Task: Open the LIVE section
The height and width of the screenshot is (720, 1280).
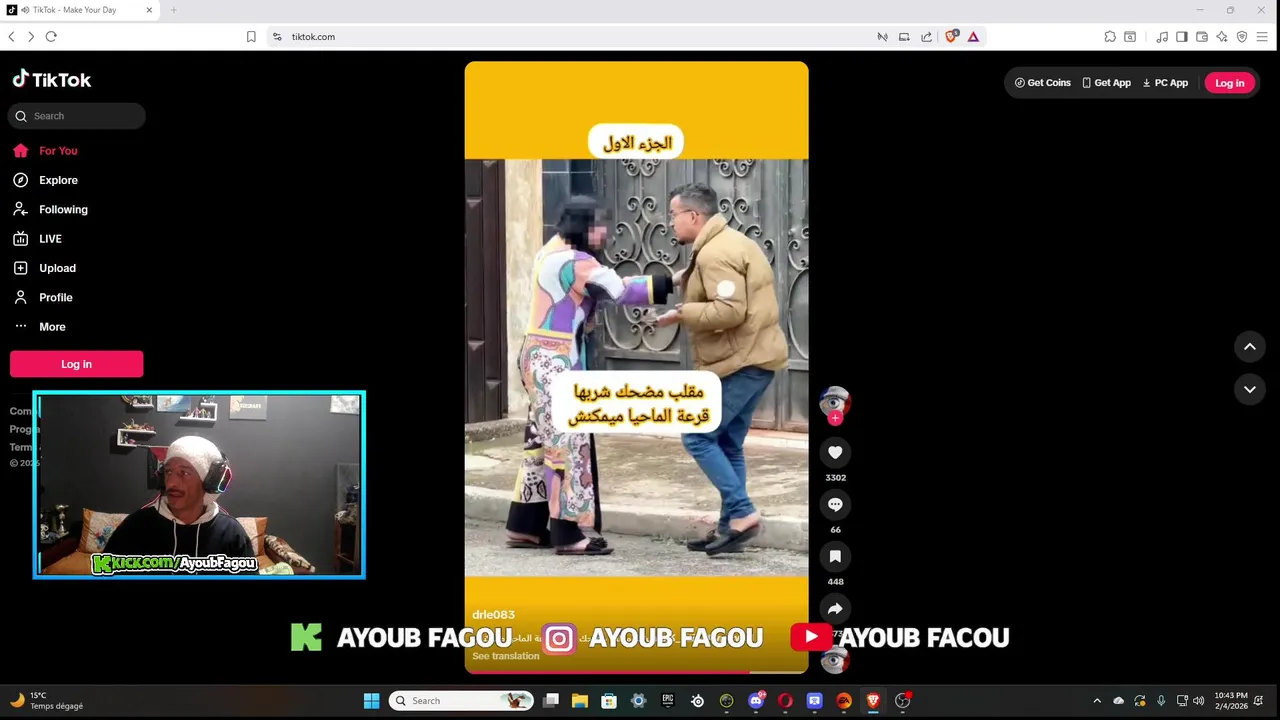Action: pyautogui.click(x=37, y=239)
